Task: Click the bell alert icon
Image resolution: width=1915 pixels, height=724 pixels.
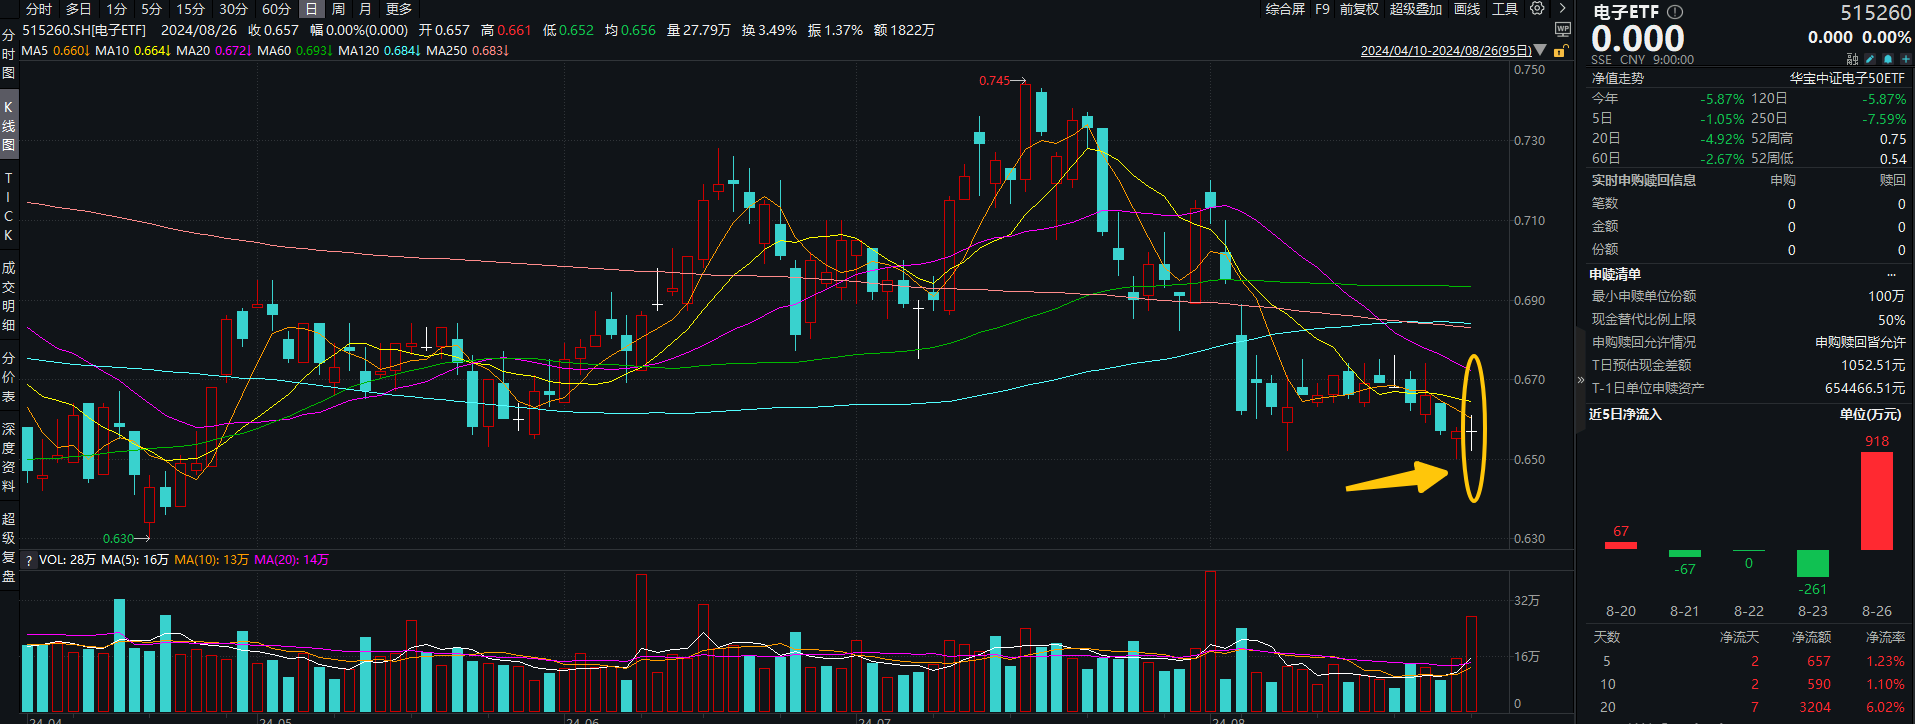Action: (1888, 59)
